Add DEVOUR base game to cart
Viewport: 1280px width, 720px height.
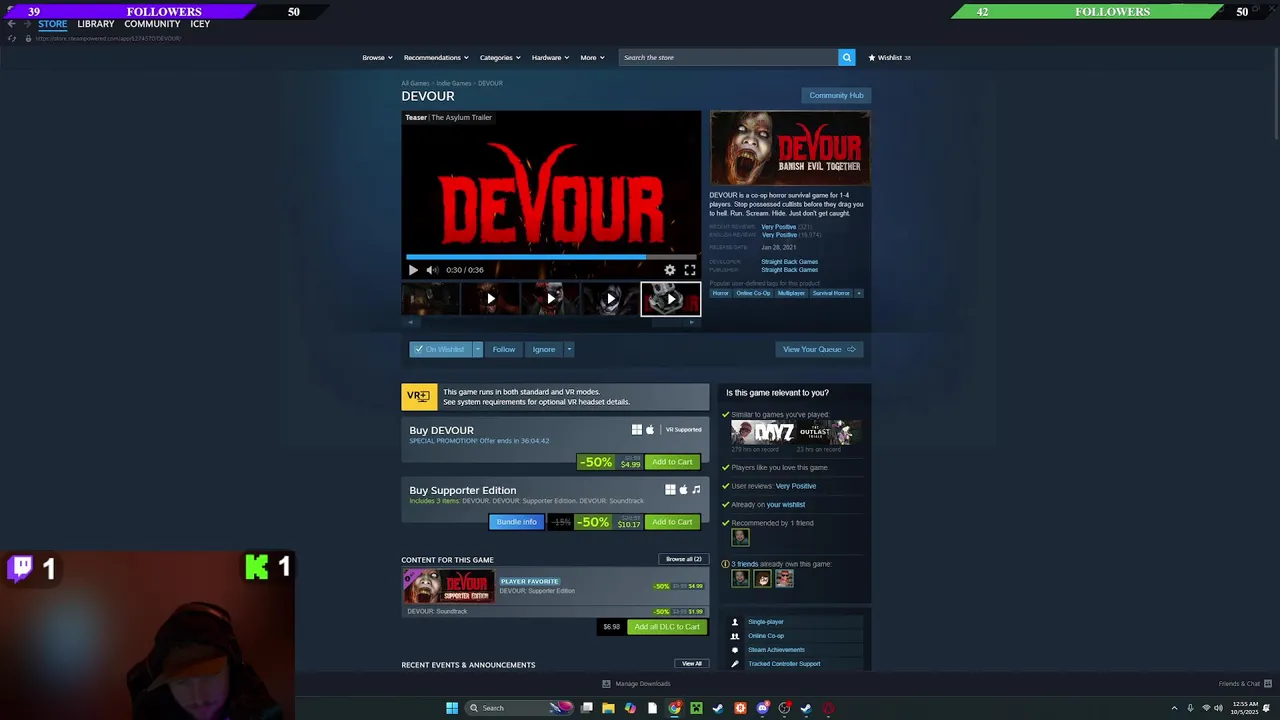click(x=672, y=462)
